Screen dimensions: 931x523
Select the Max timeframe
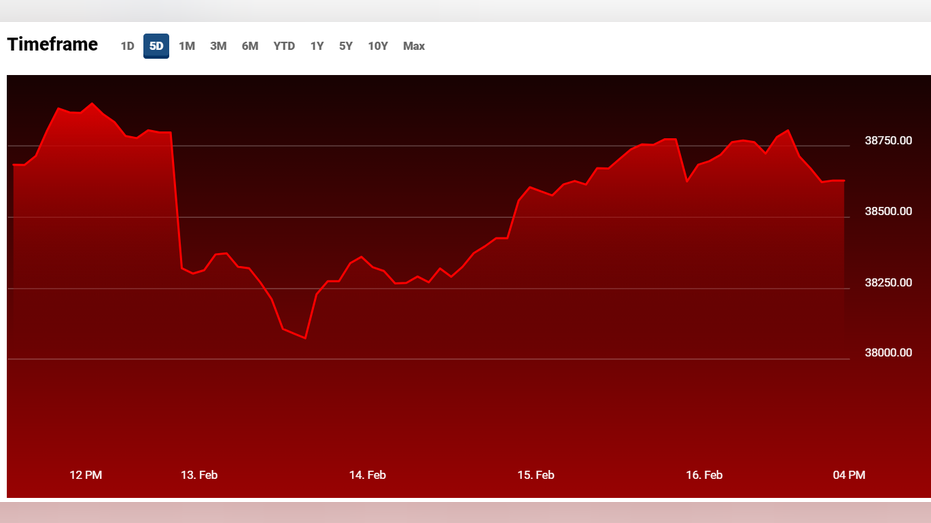click(x=414, y=46)
